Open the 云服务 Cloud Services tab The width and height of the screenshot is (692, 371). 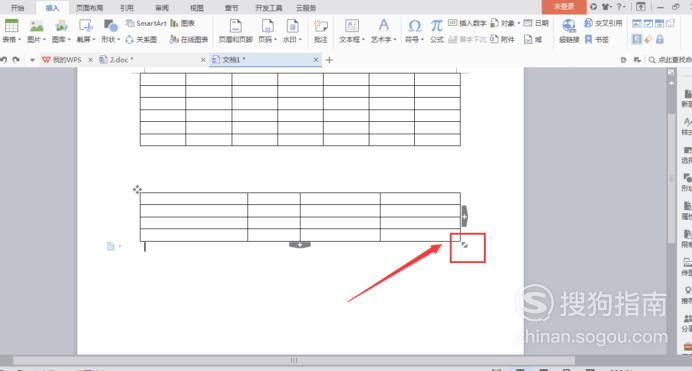tap(306, 8)
